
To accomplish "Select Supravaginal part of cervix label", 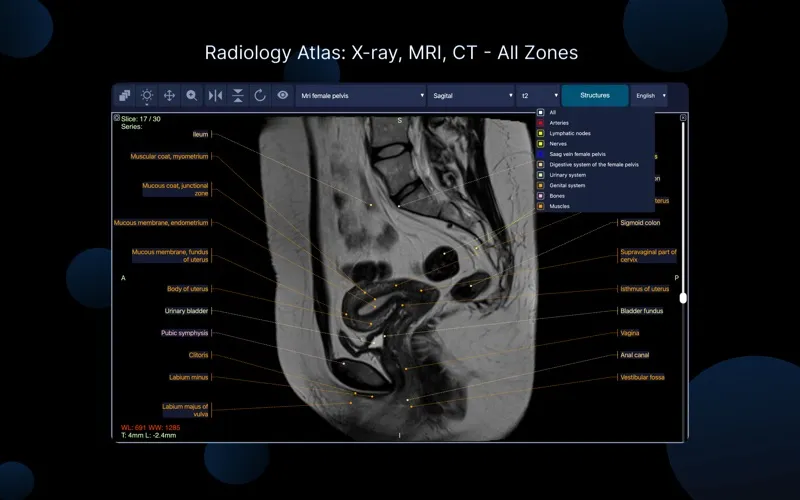I will tap(648, 256).
